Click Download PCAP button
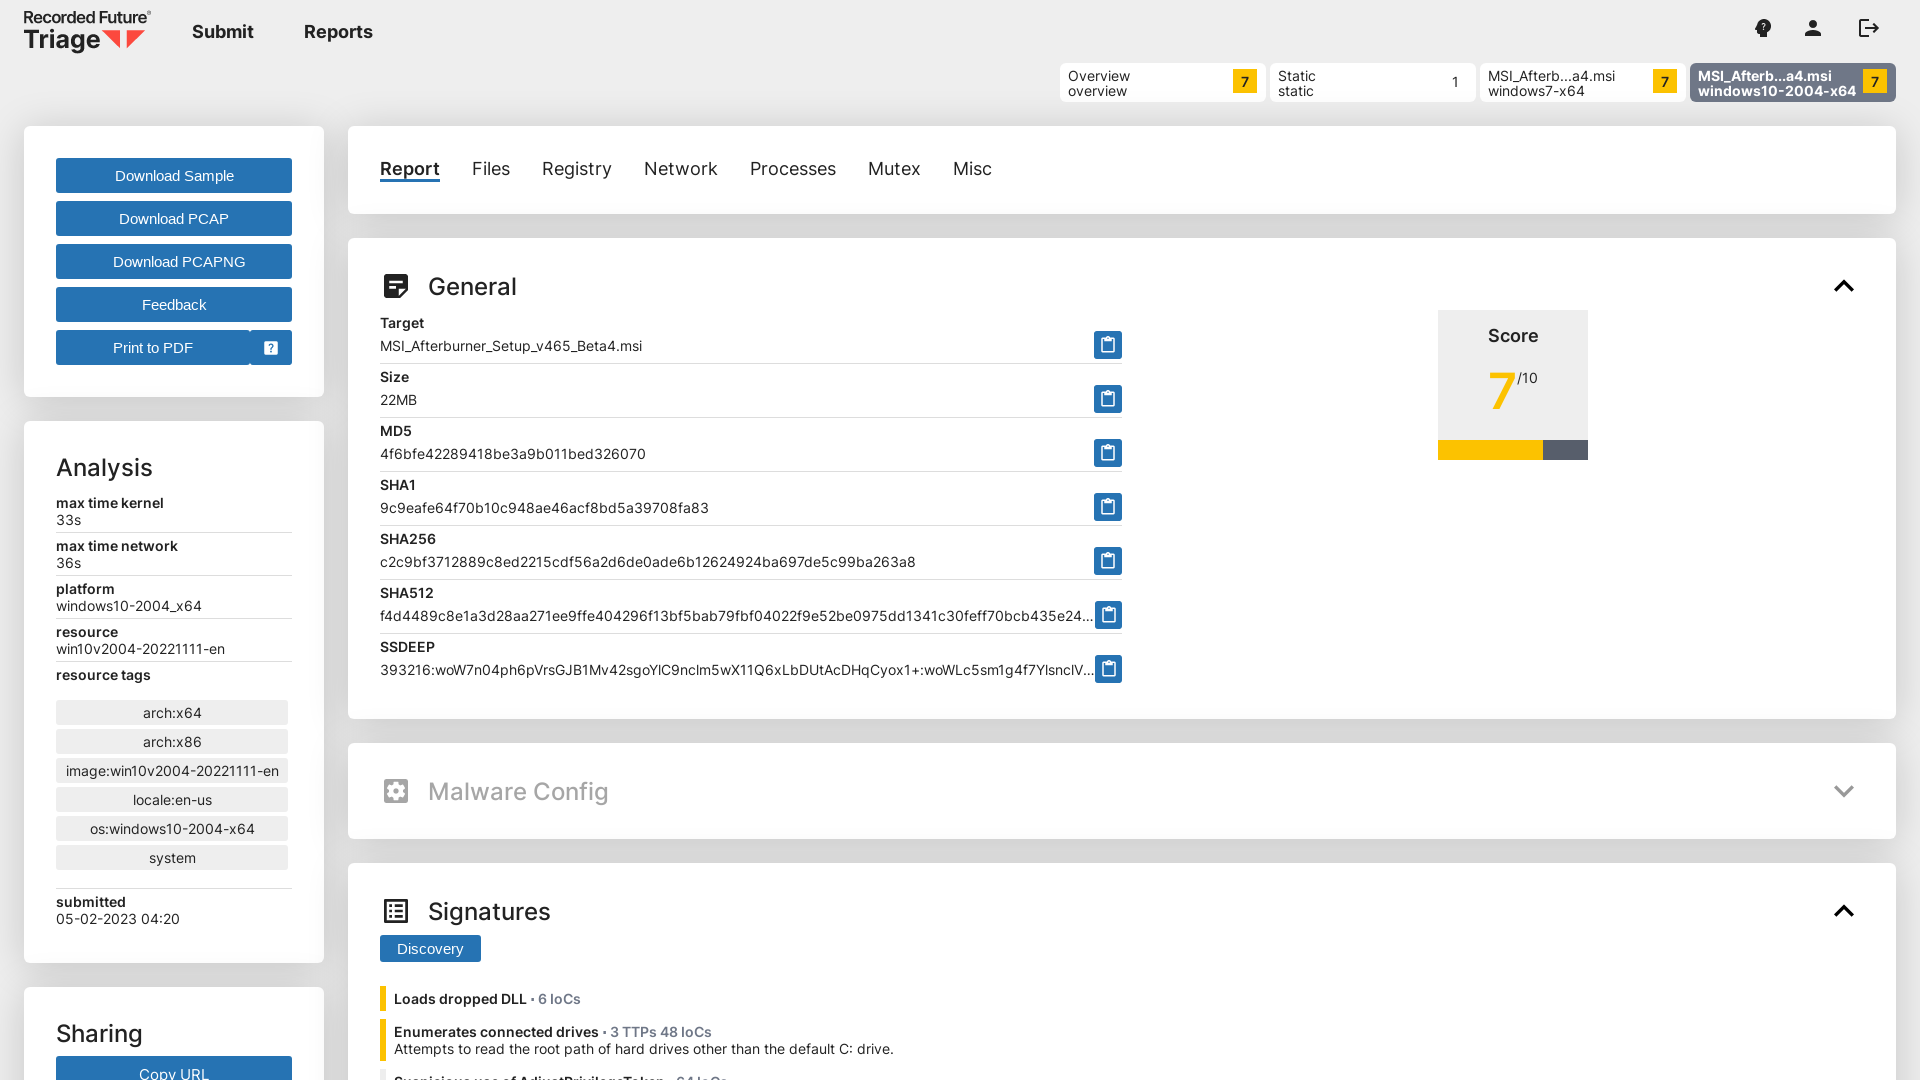 point(174,219)
